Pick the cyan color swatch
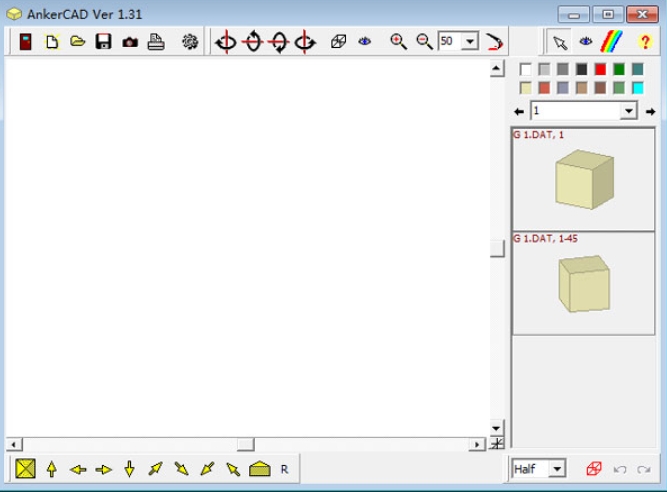This screenshot has height=492, width=667. click(x=638, y=88)
